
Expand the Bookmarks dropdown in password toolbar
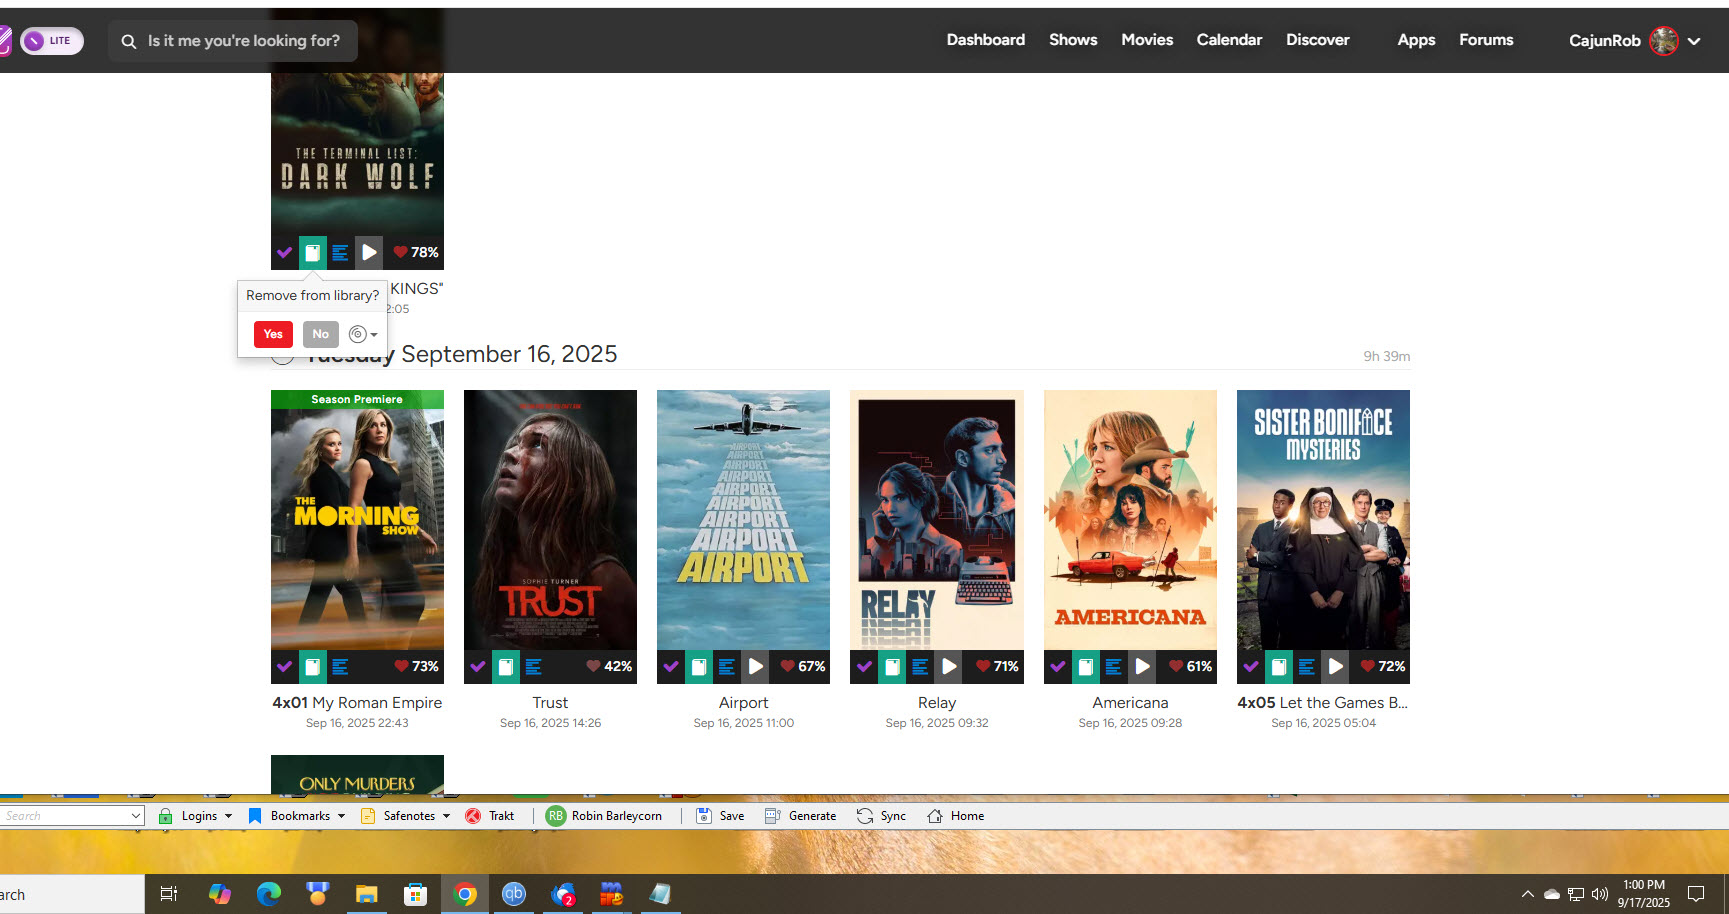pos(341,816)
